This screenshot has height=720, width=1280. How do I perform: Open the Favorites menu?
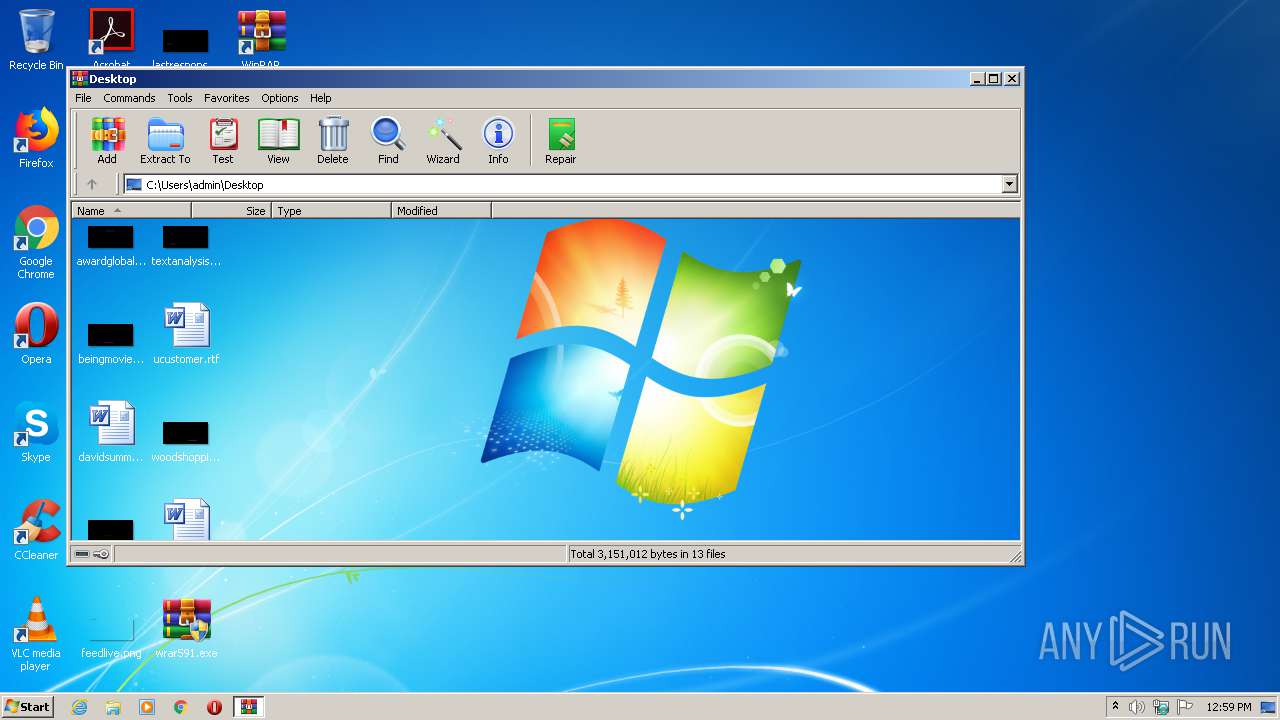pos(227,98)
